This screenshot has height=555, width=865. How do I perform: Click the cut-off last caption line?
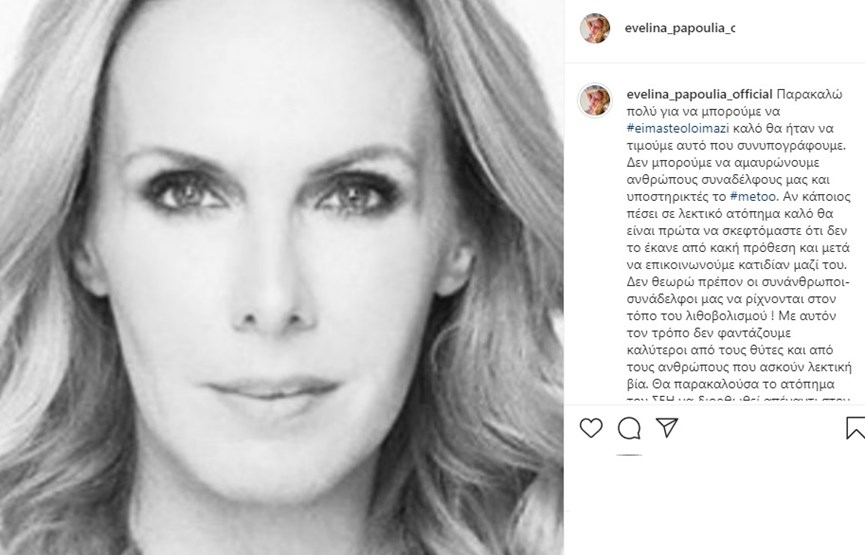(x=738, y=398)
